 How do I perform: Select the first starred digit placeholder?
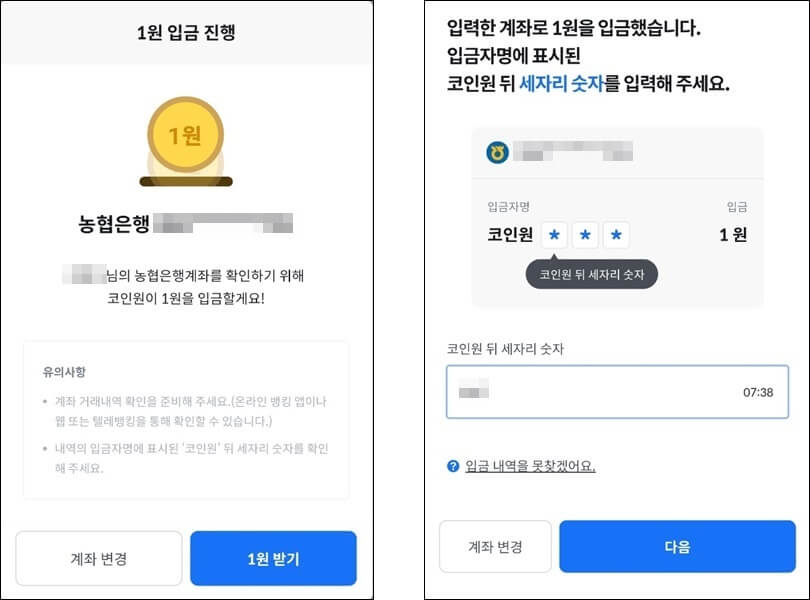pos(554,234)
